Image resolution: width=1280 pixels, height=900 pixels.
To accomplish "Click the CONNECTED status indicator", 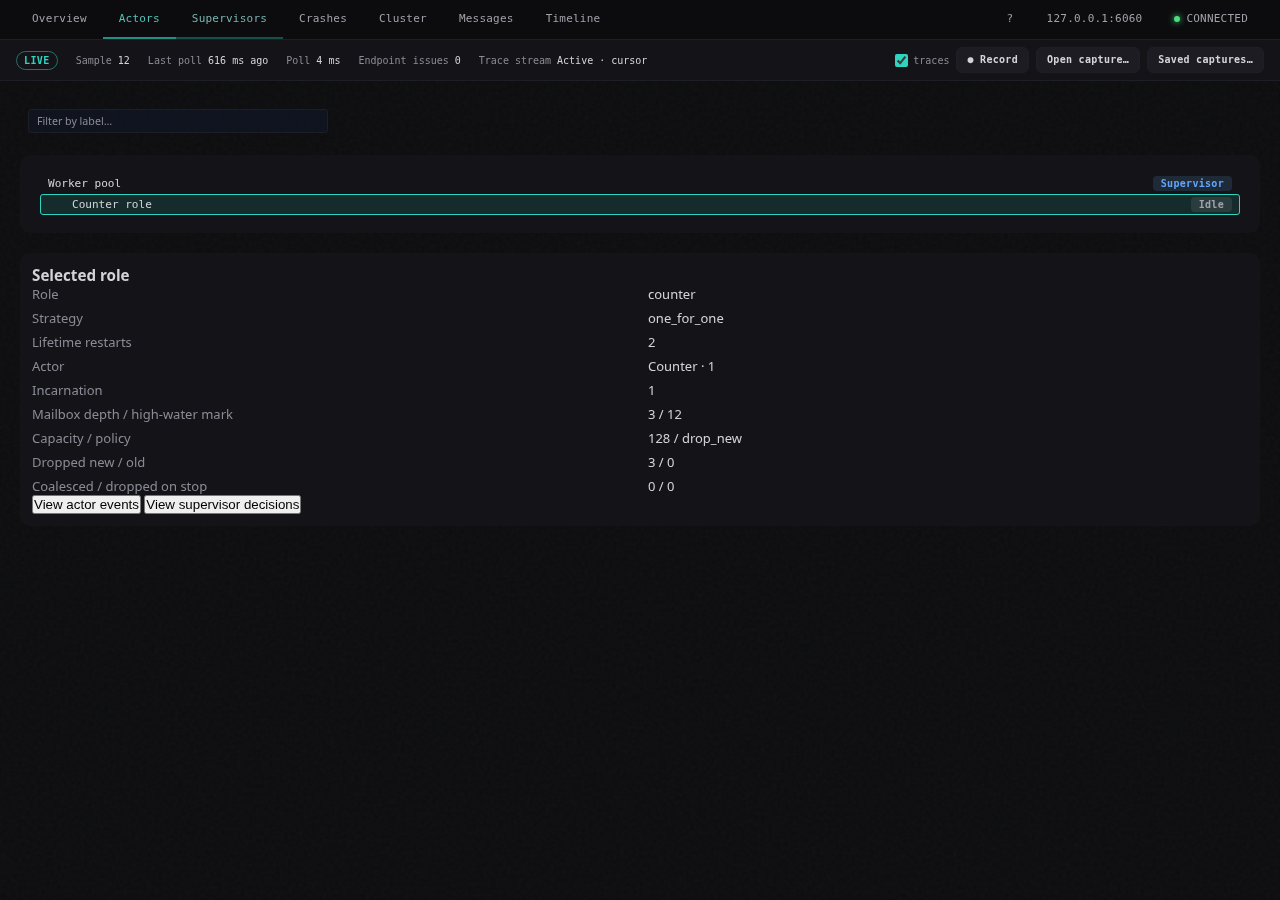I will coord(1210,19).
